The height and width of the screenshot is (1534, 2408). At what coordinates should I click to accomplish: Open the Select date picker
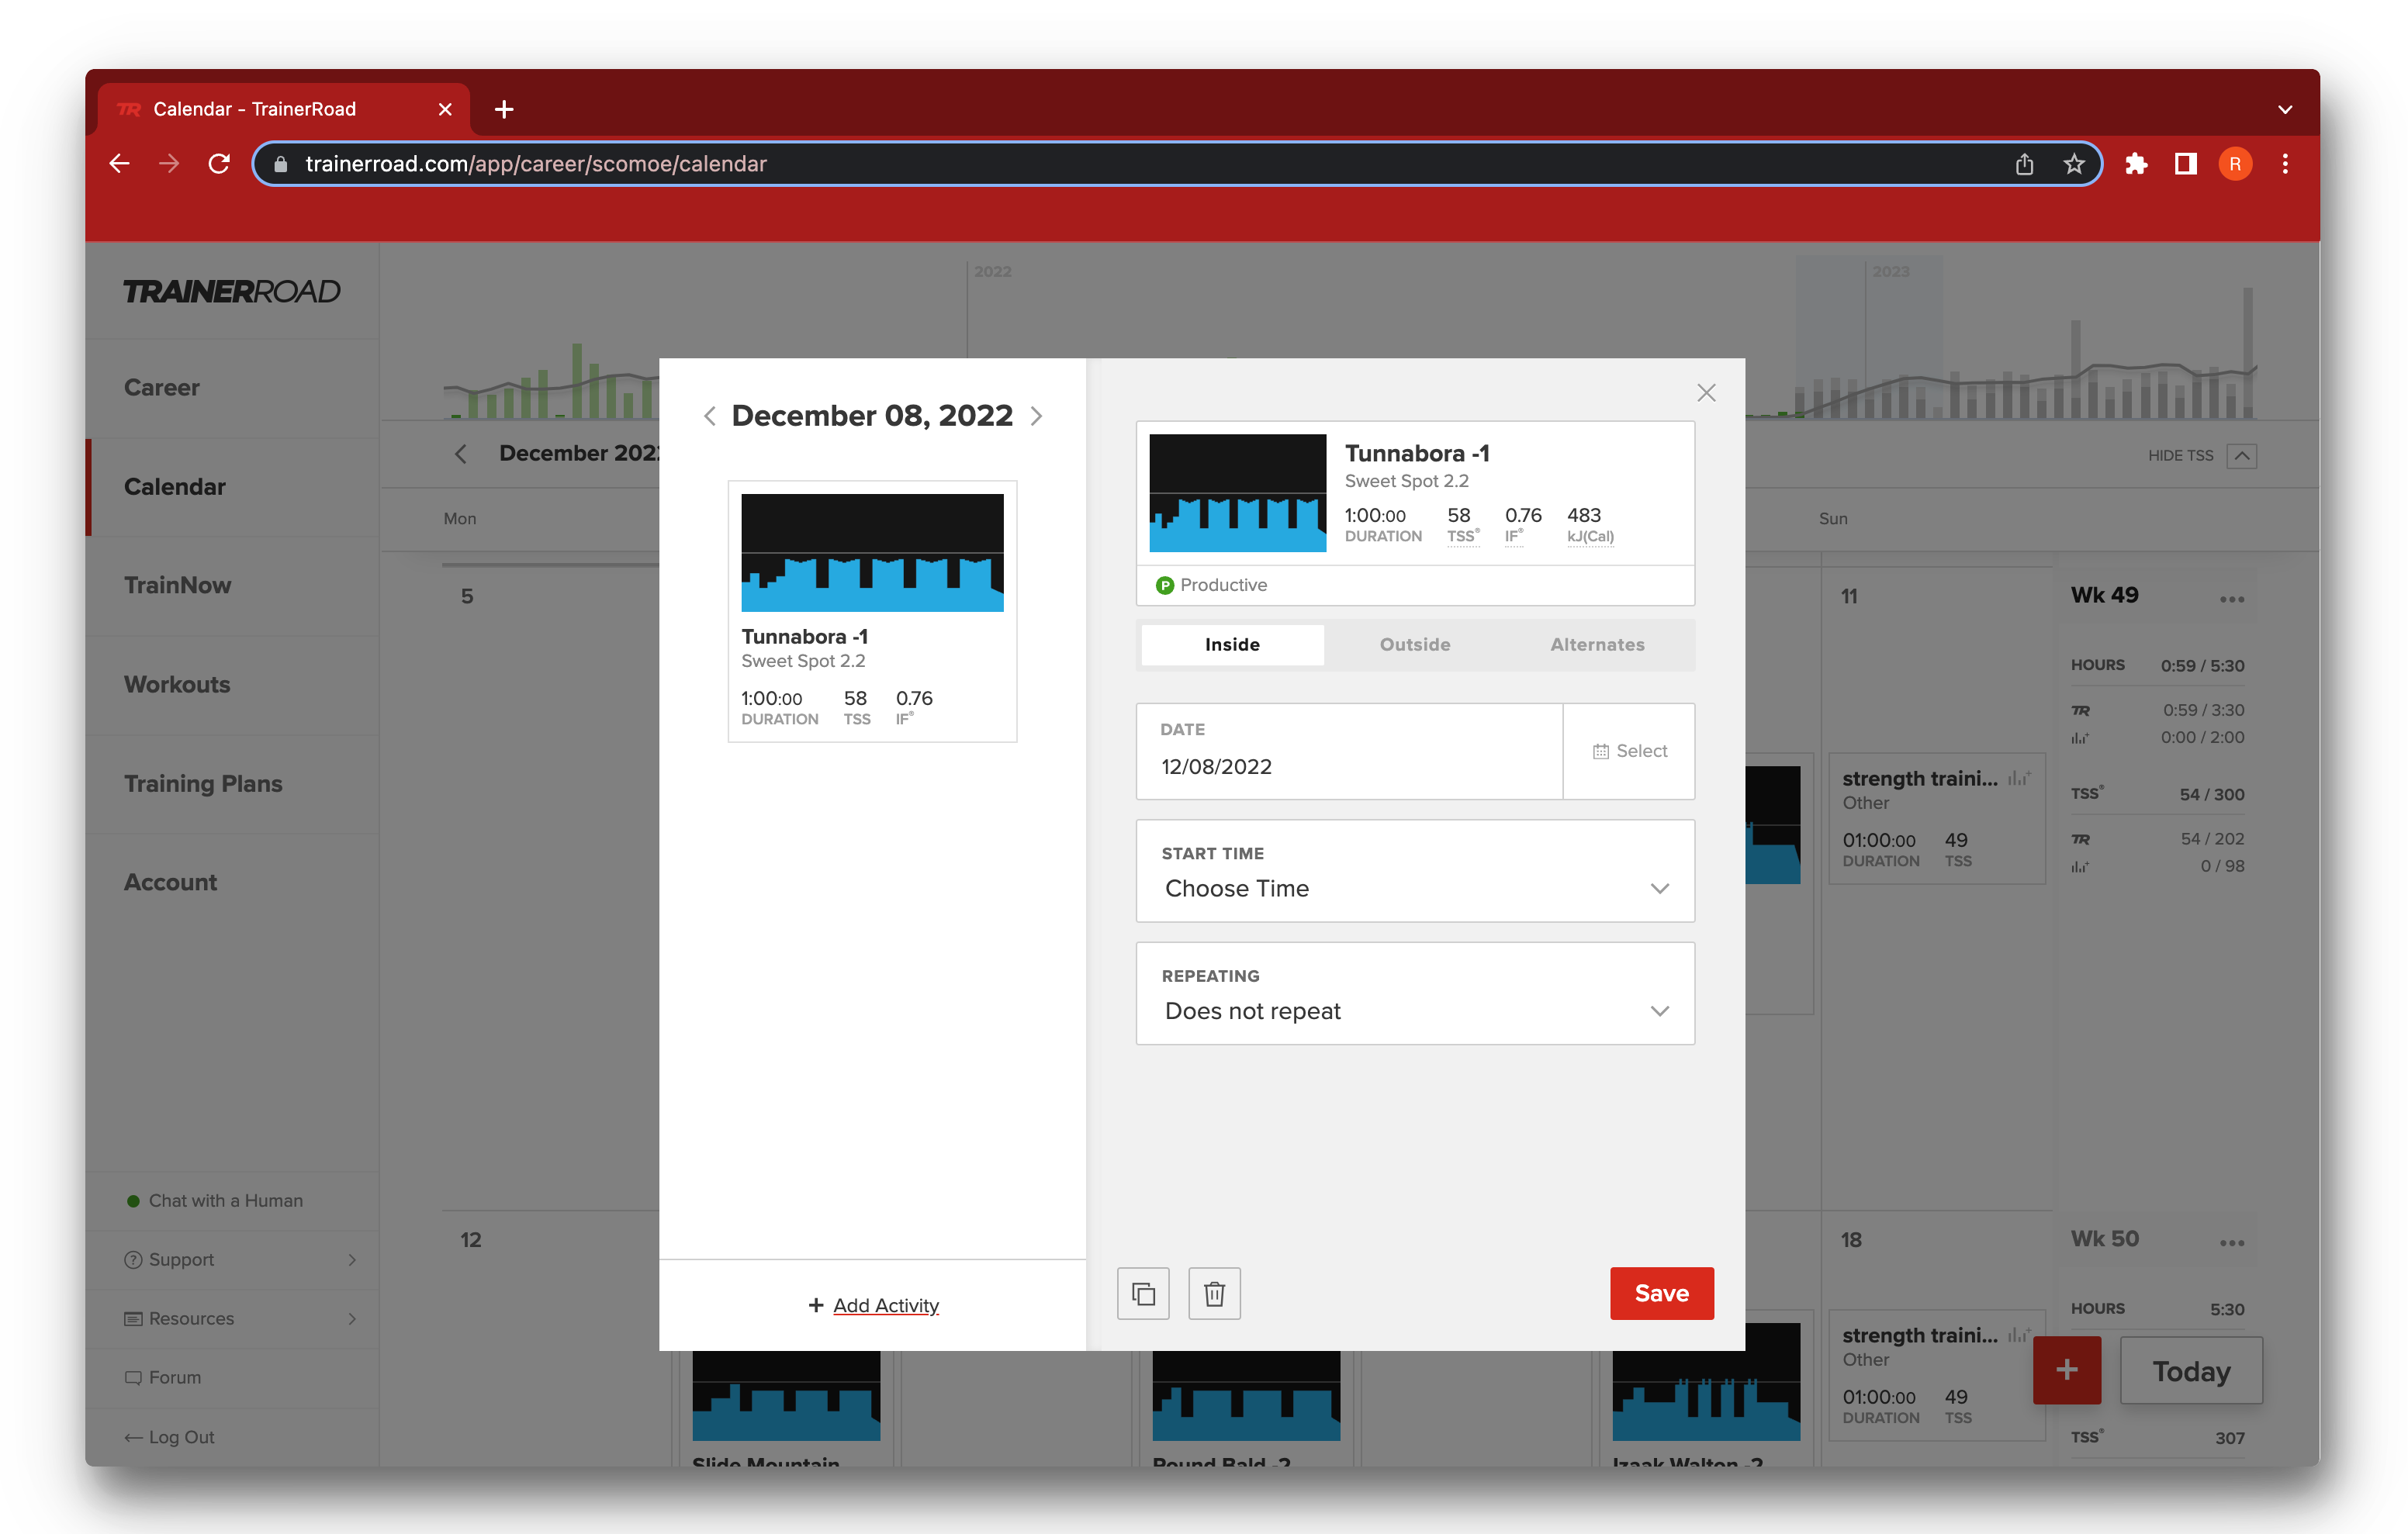(1629, 751)
